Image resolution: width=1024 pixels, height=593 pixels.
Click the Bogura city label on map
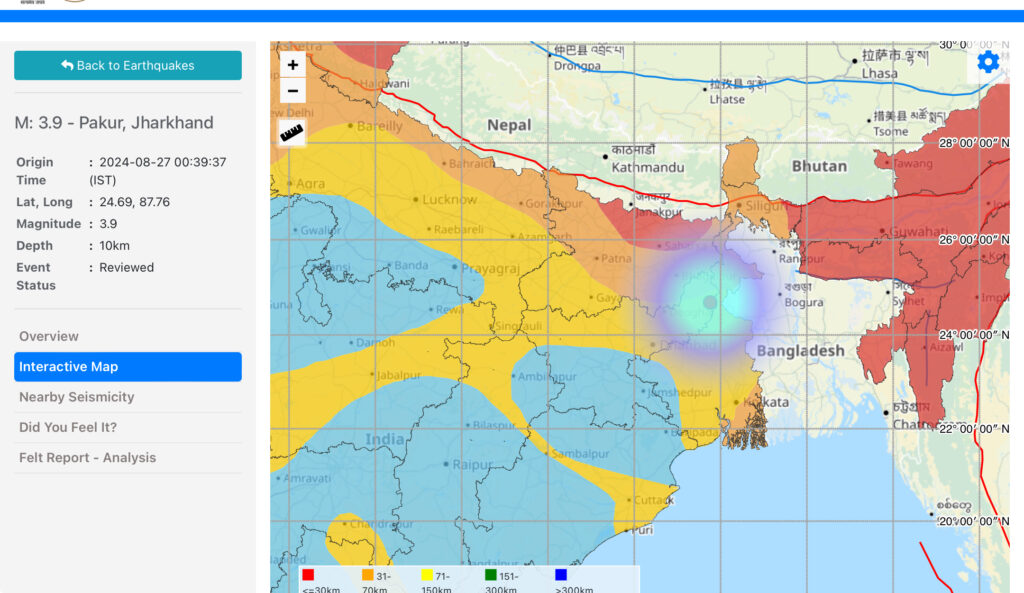click(x=804, y=302)
